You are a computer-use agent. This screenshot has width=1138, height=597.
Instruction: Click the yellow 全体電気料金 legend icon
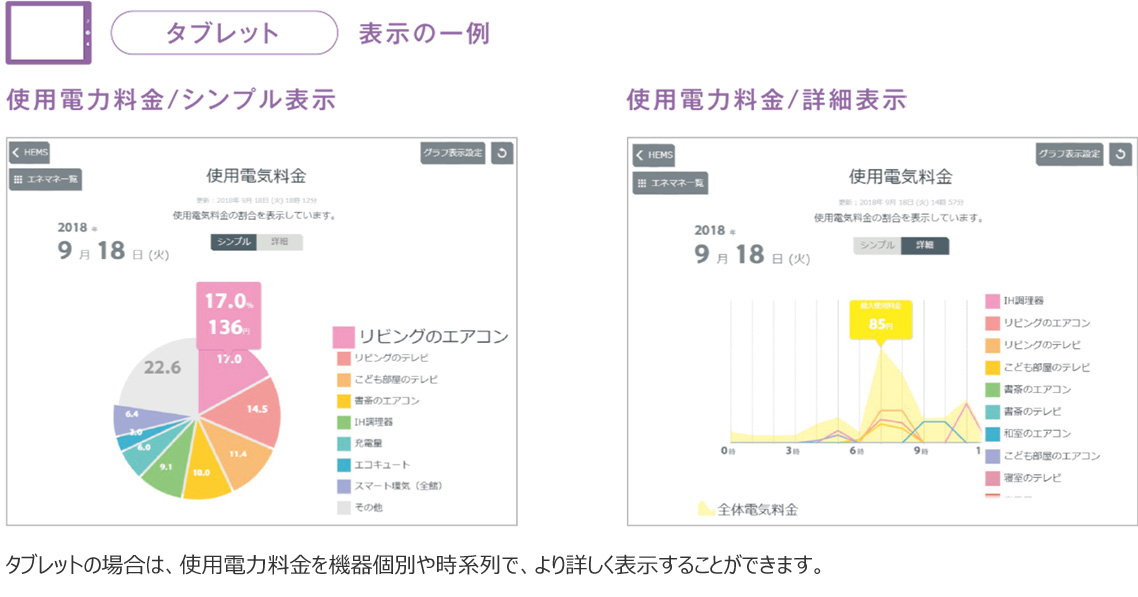point(706,508)
